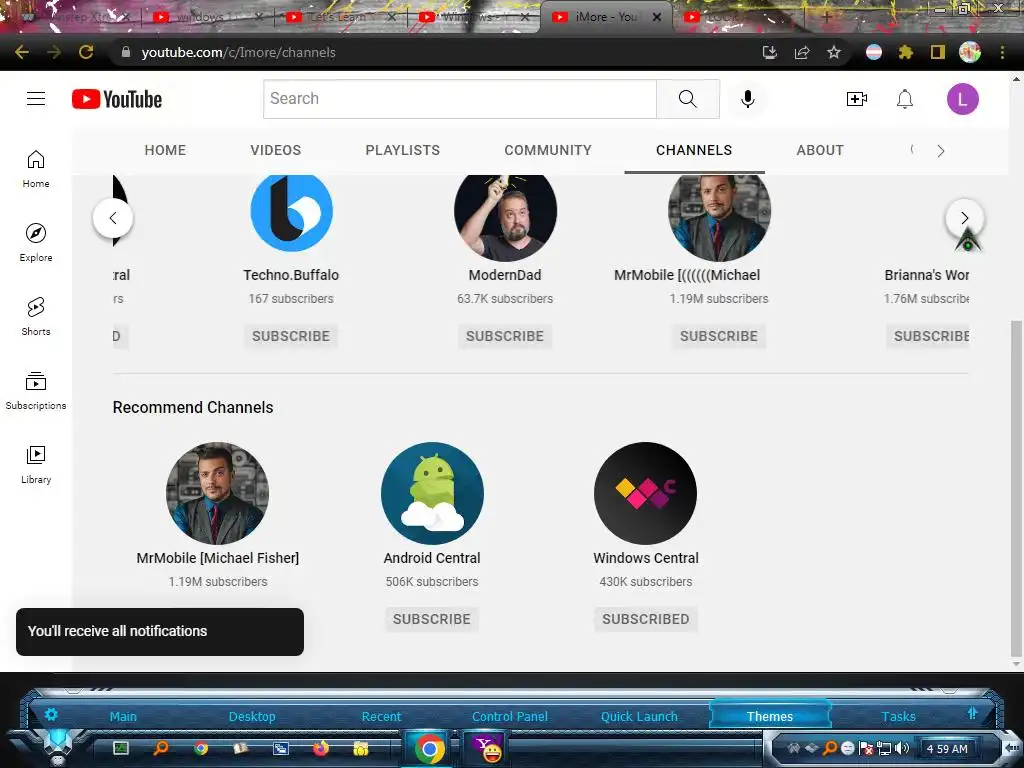Open Techno.Buffalo channel avatar
1024x768 pixels.
pos(291,211)
